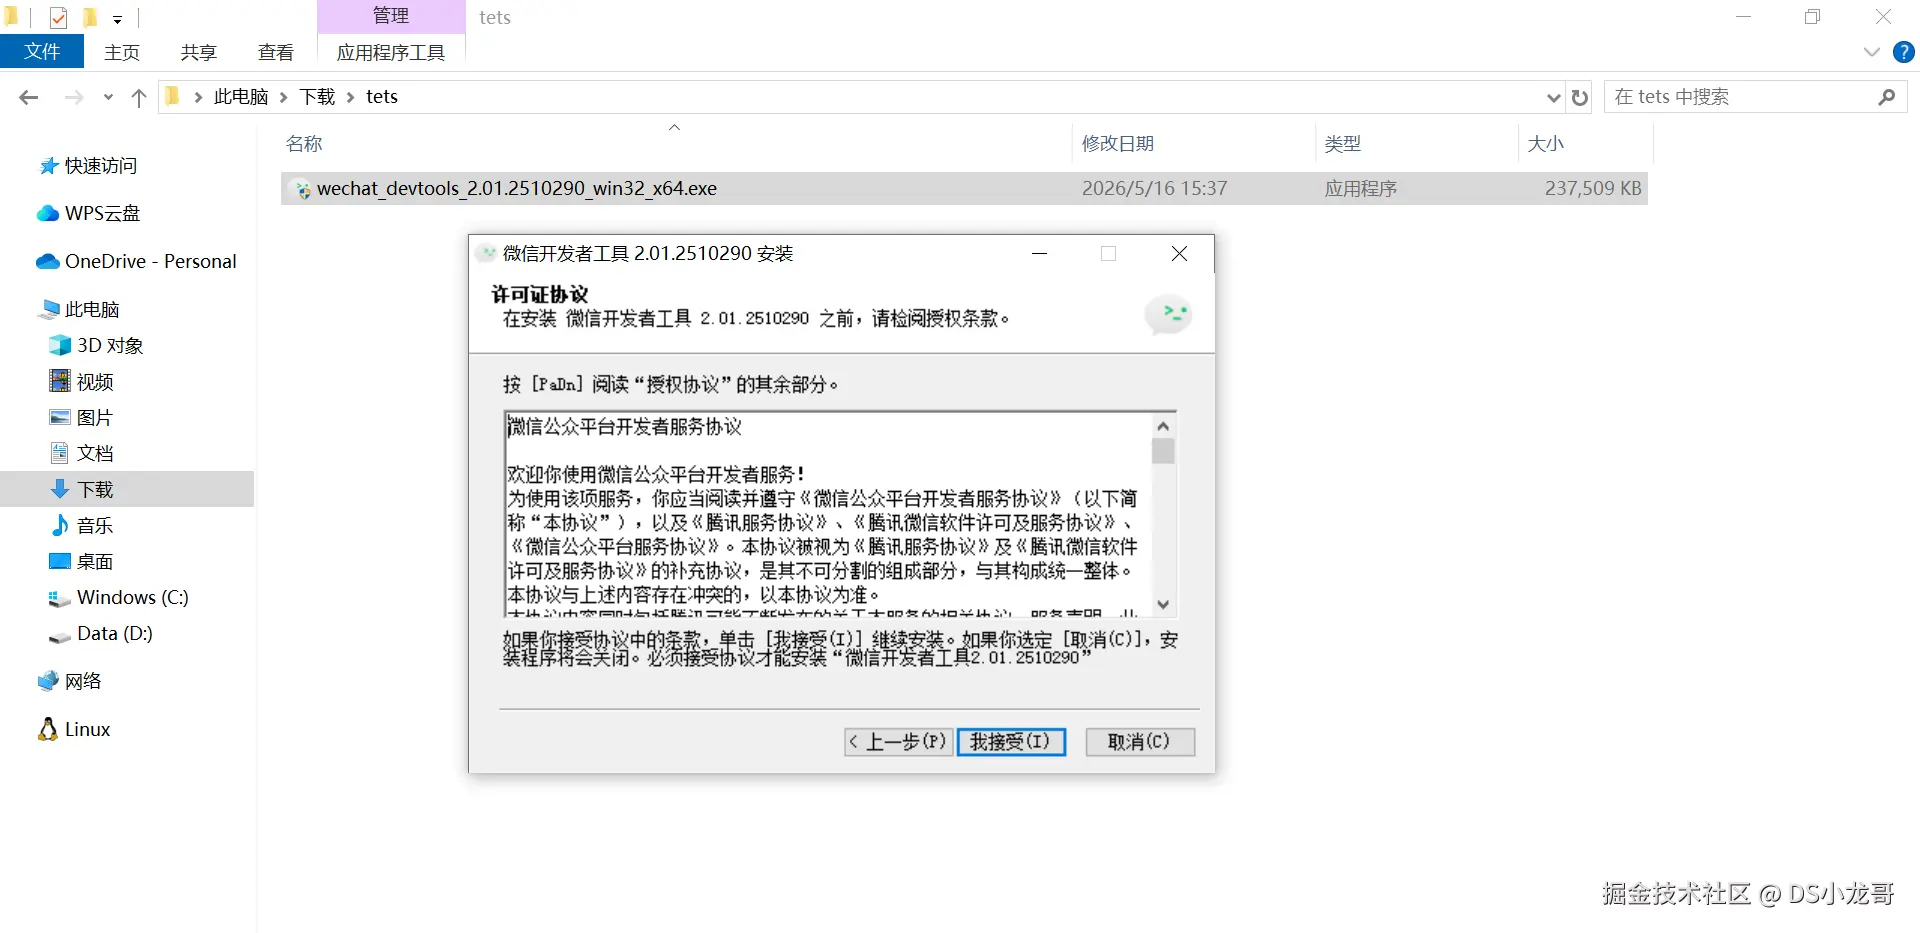Open the 视频 folder in sidebar
Image resolution: width=1920 pixels, height=933 pixels.
pyautogui.click(x=95, y=382)
